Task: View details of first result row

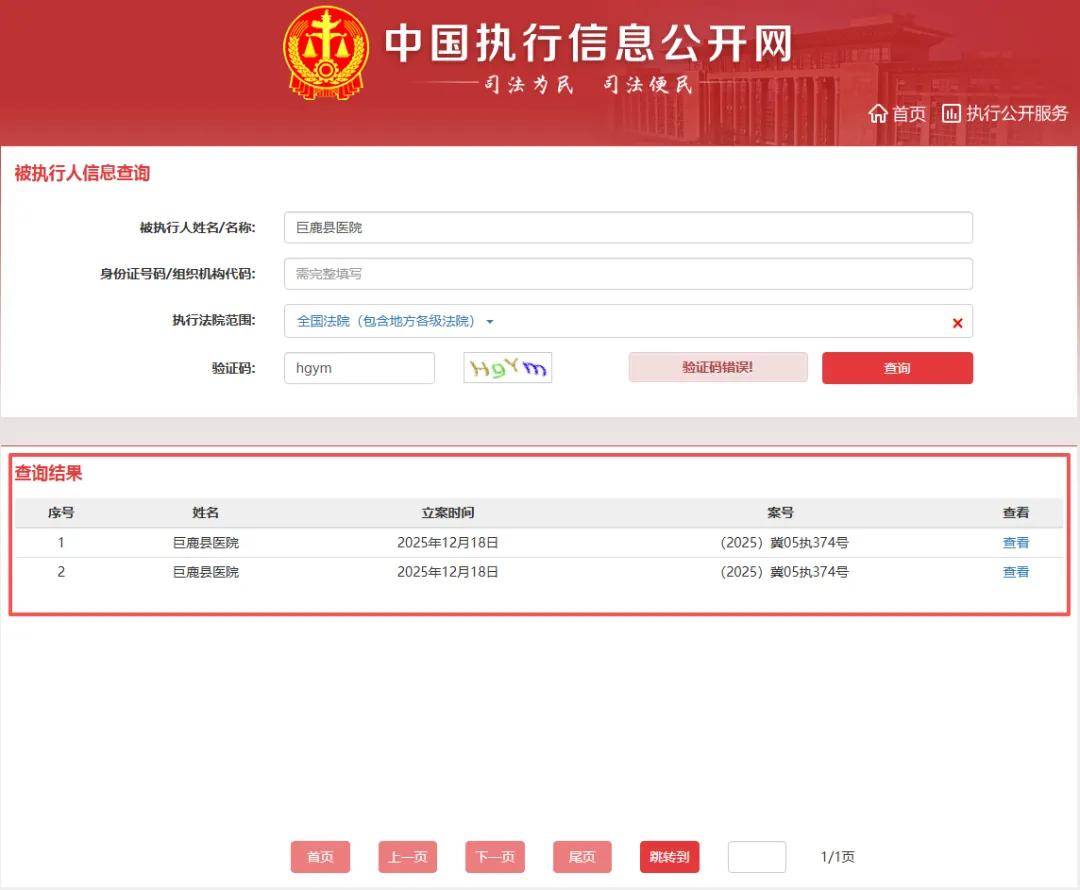Action: [x=1015, y=543]
